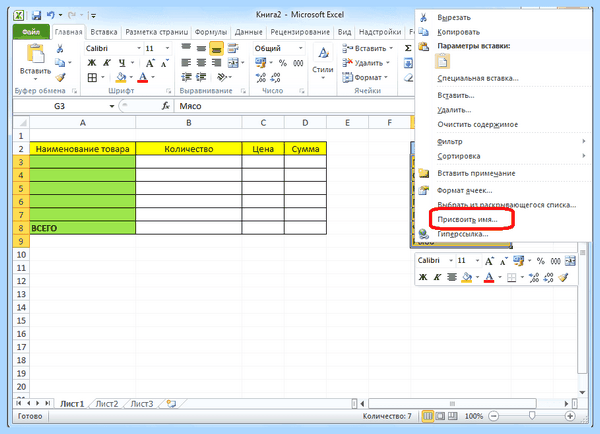Click decrease indent icon
The image size is (600, 434).
[186, 77]
